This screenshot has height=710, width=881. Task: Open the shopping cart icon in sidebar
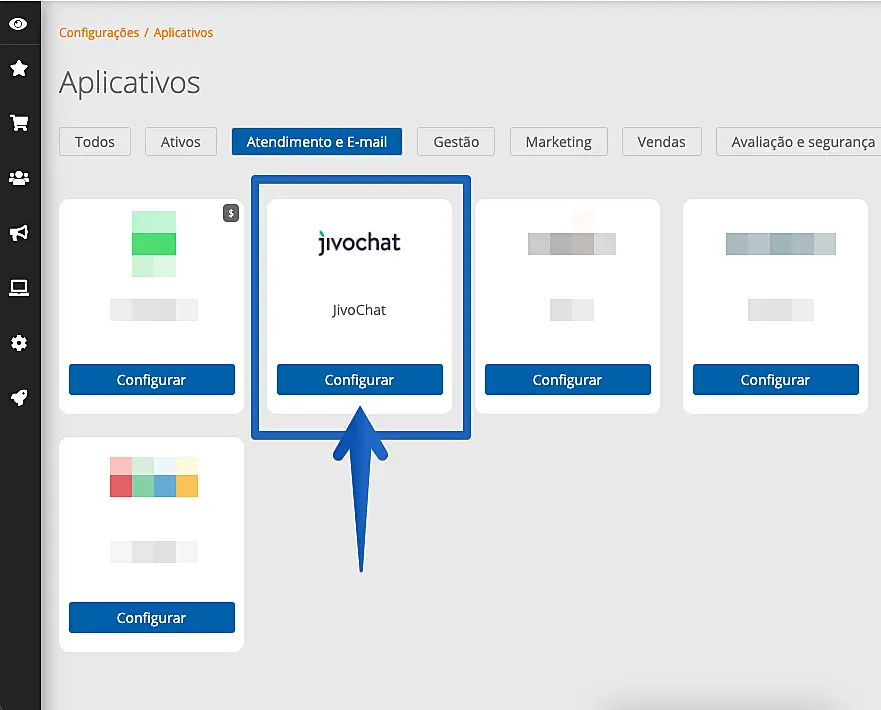tap(18, 123)
